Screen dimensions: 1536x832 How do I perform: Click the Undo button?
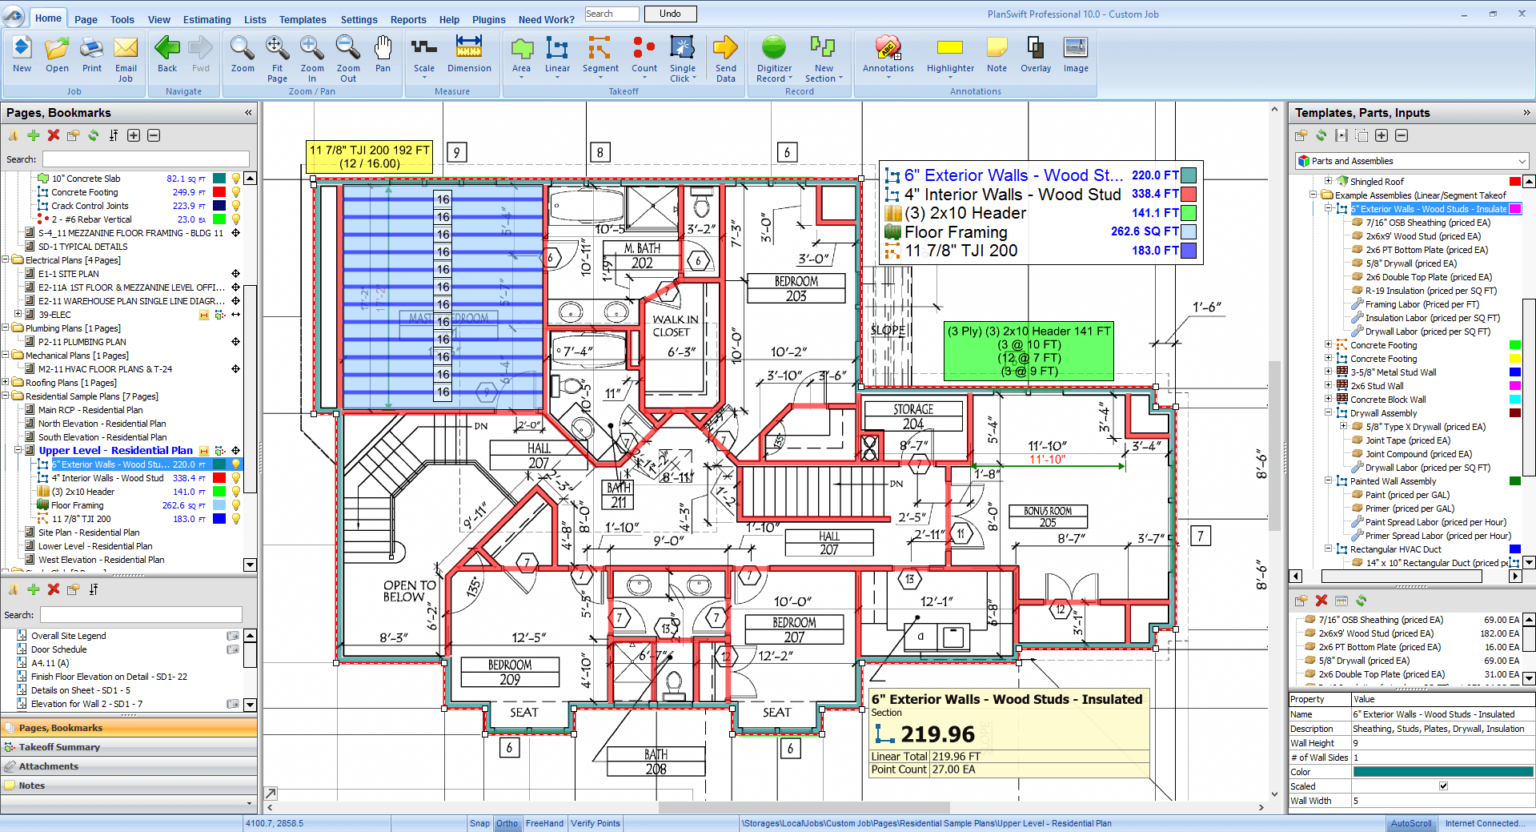670,13
